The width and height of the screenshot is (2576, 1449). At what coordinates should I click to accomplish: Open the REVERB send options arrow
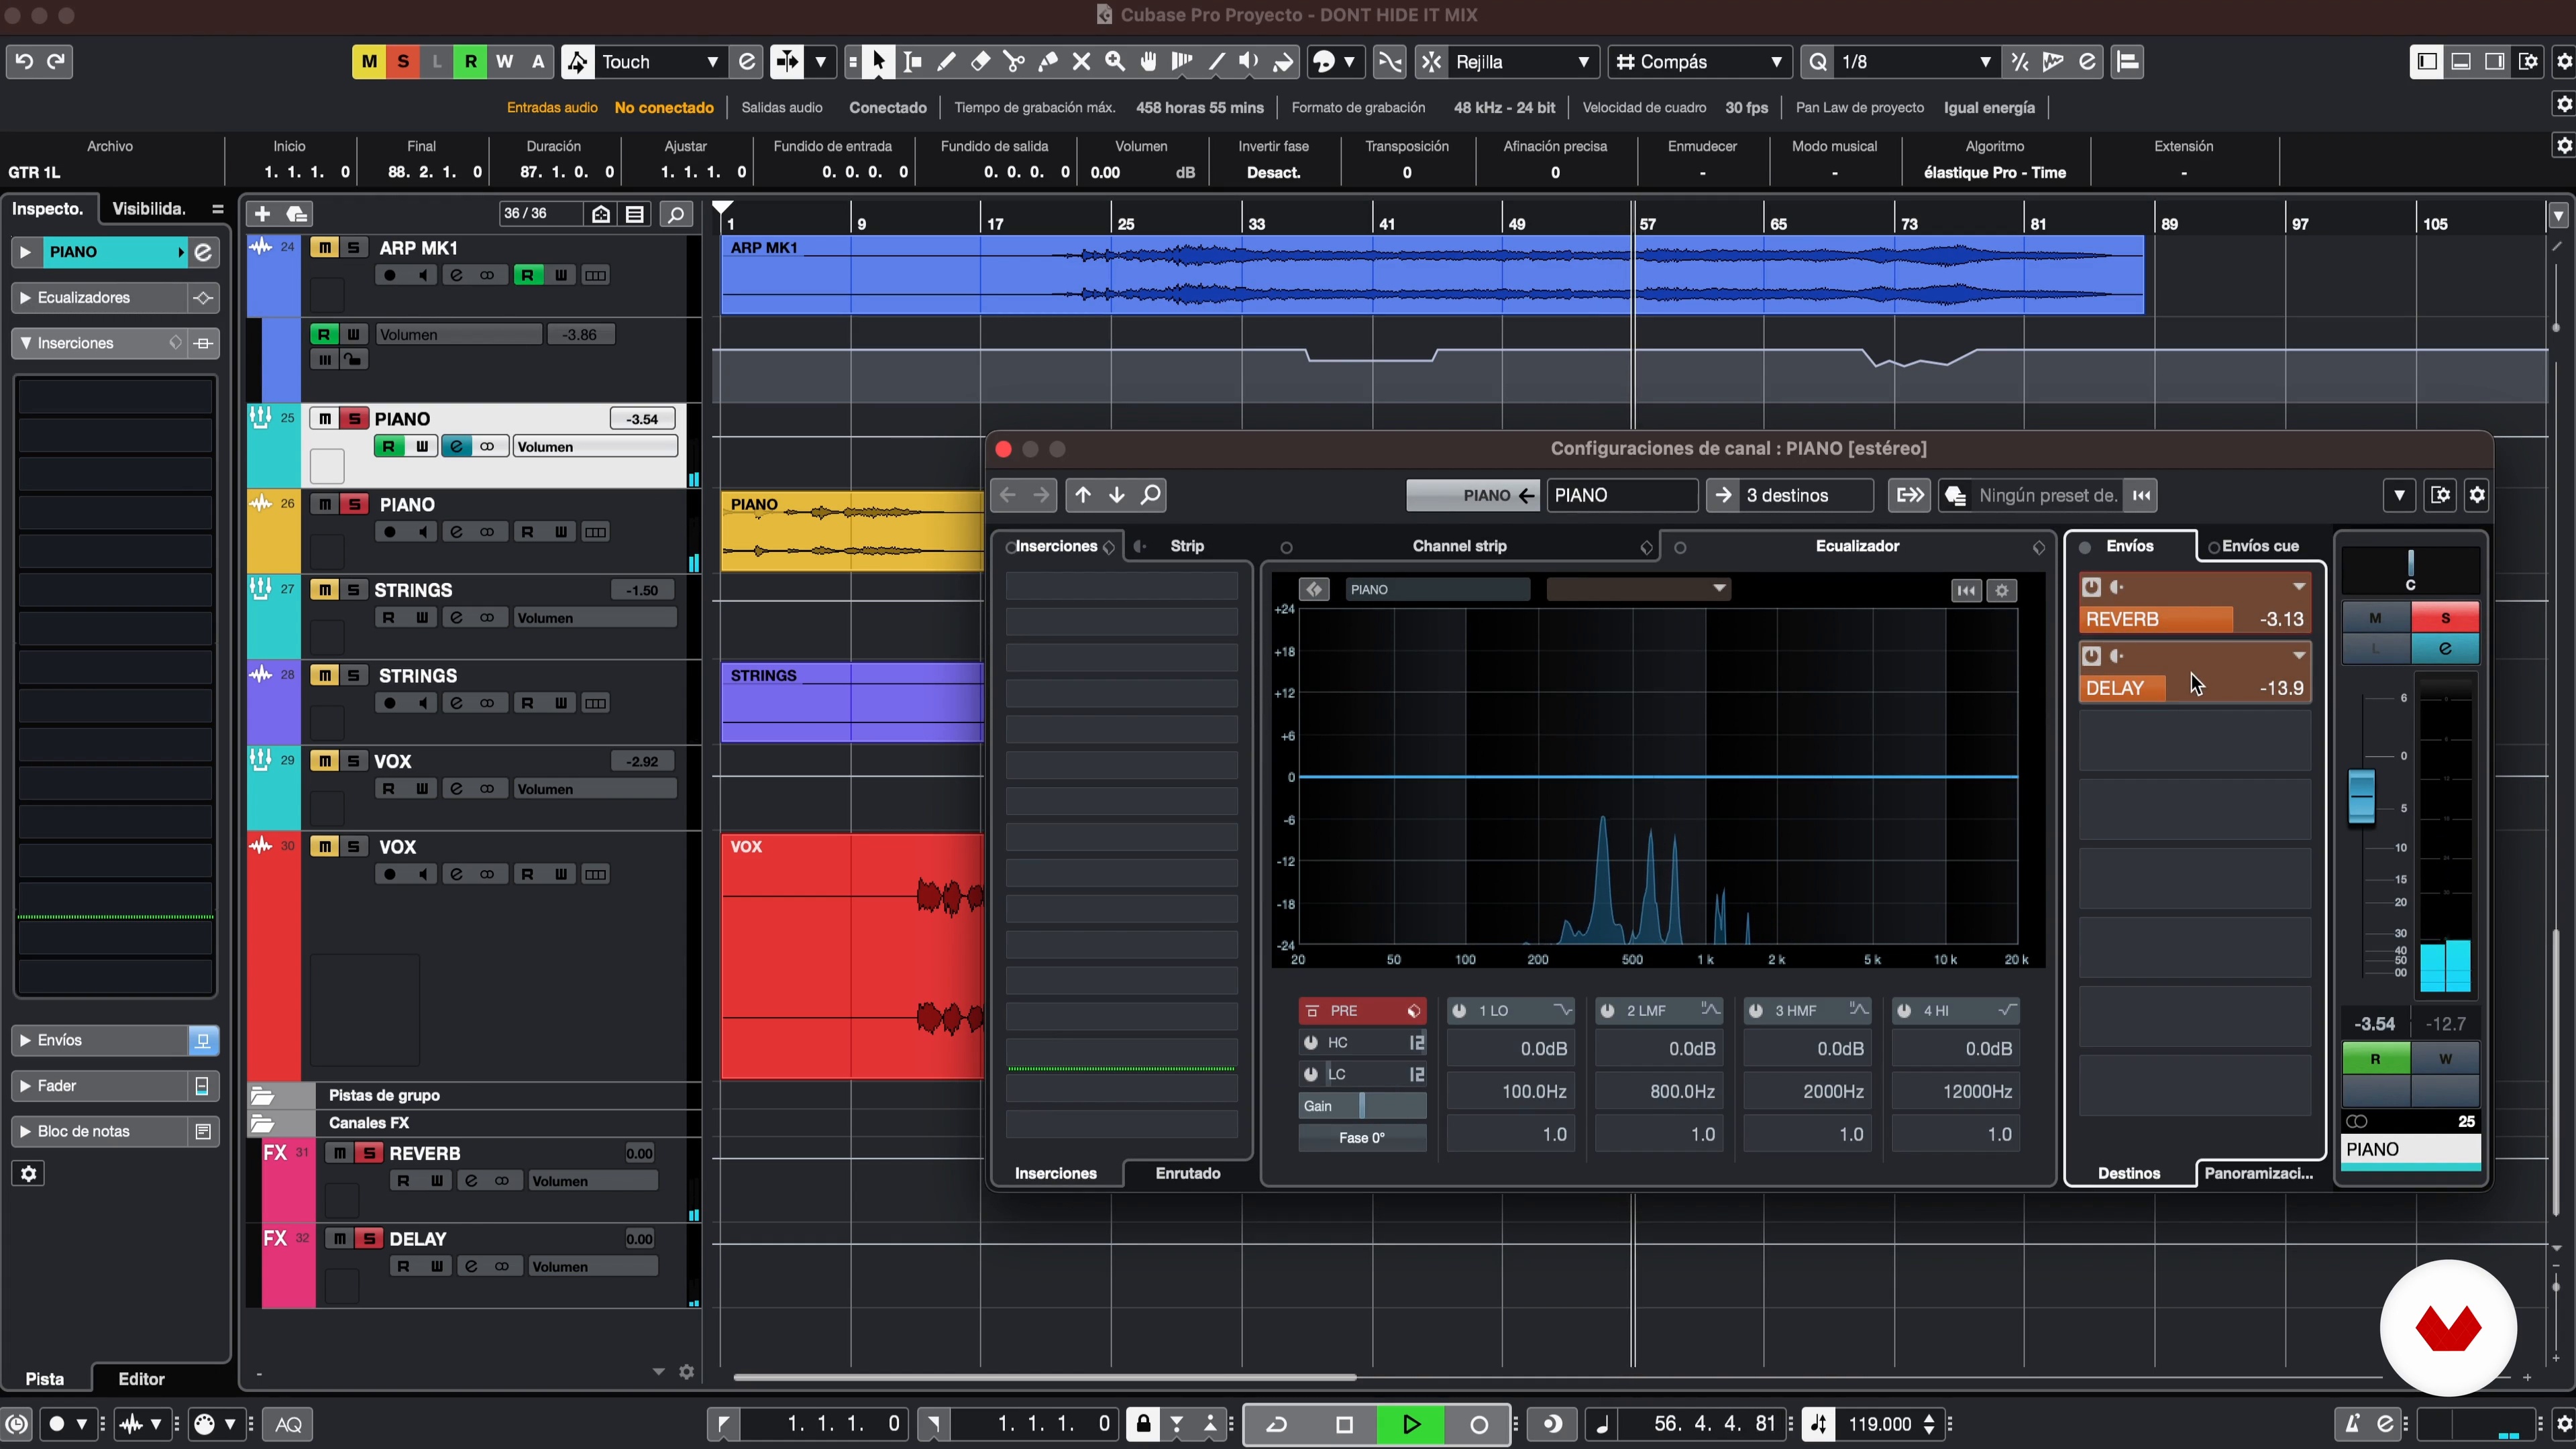(x=2299, y=587)
